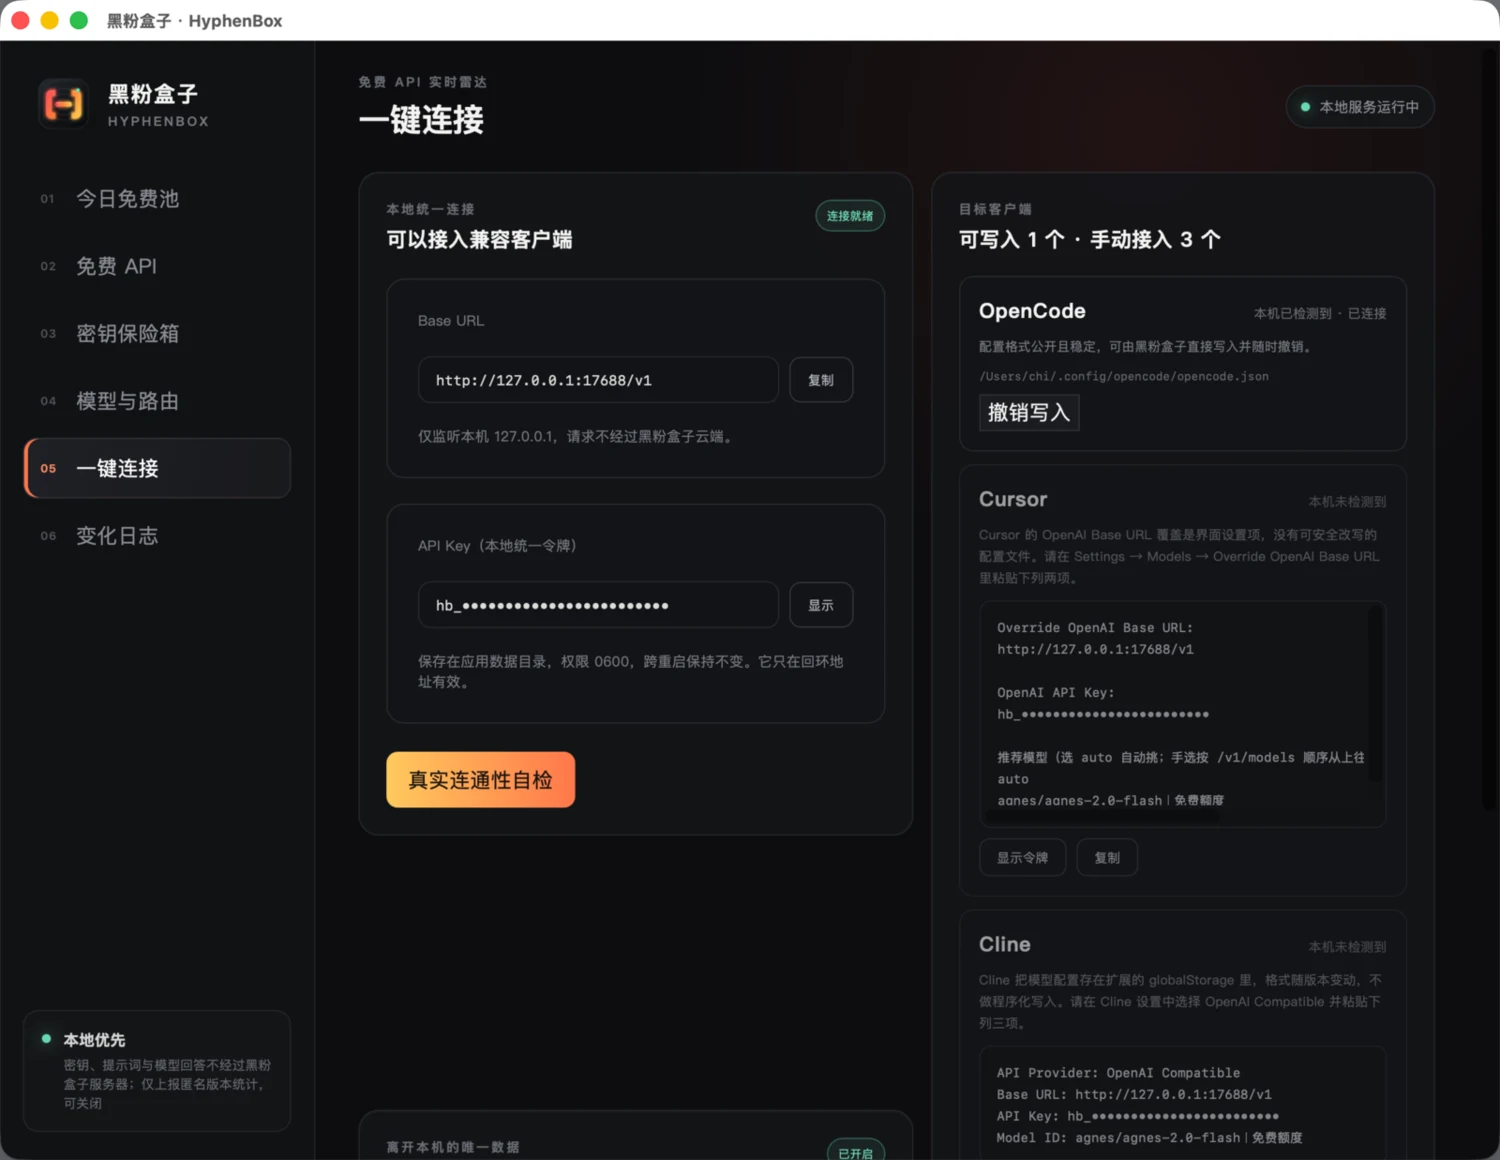
Task: Click 撤销写入 for OpenCode
Action: click(x=1029, y=412)
